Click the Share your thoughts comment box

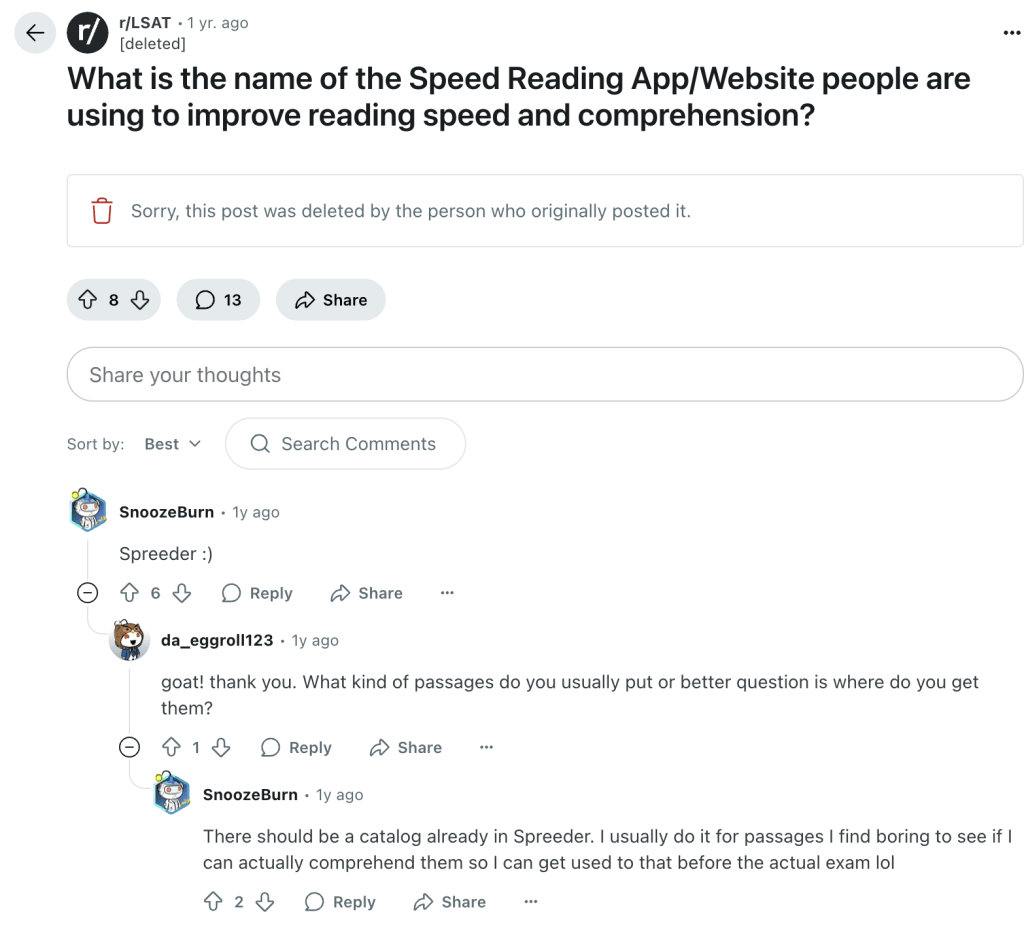click(x=545, y=374)
